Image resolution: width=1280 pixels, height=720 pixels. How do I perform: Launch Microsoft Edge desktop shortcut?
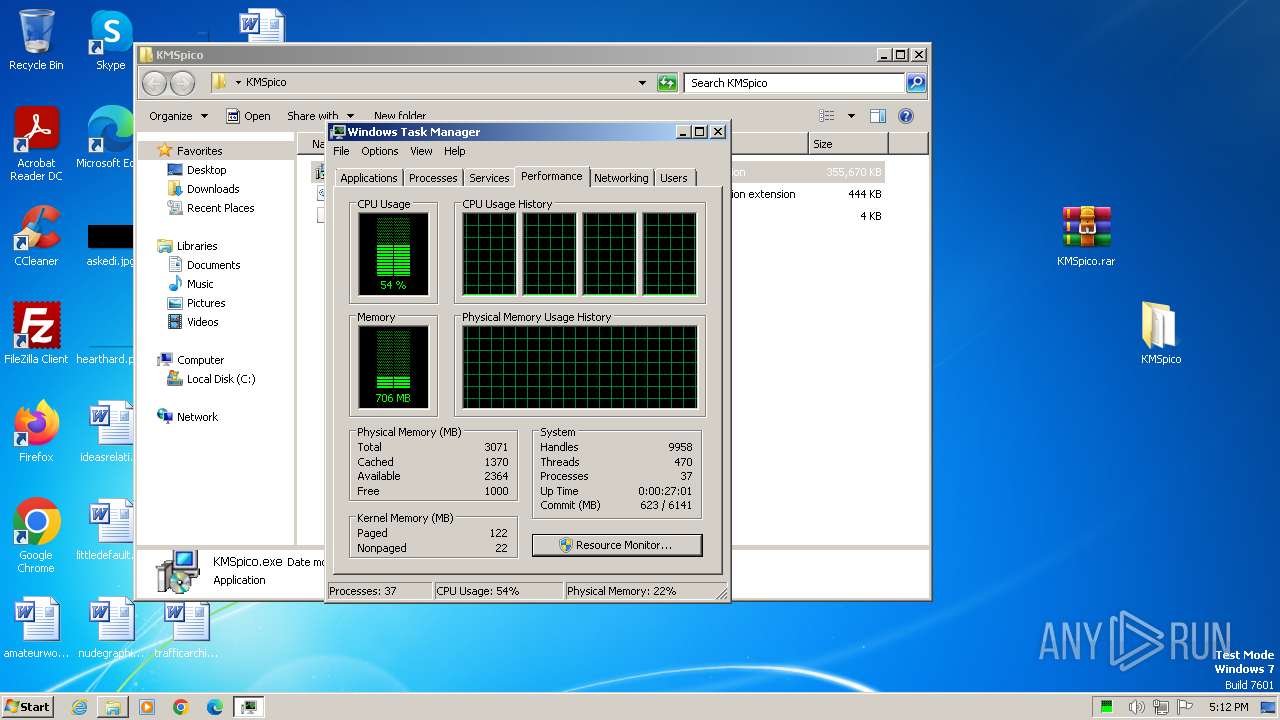pos(110,138)
